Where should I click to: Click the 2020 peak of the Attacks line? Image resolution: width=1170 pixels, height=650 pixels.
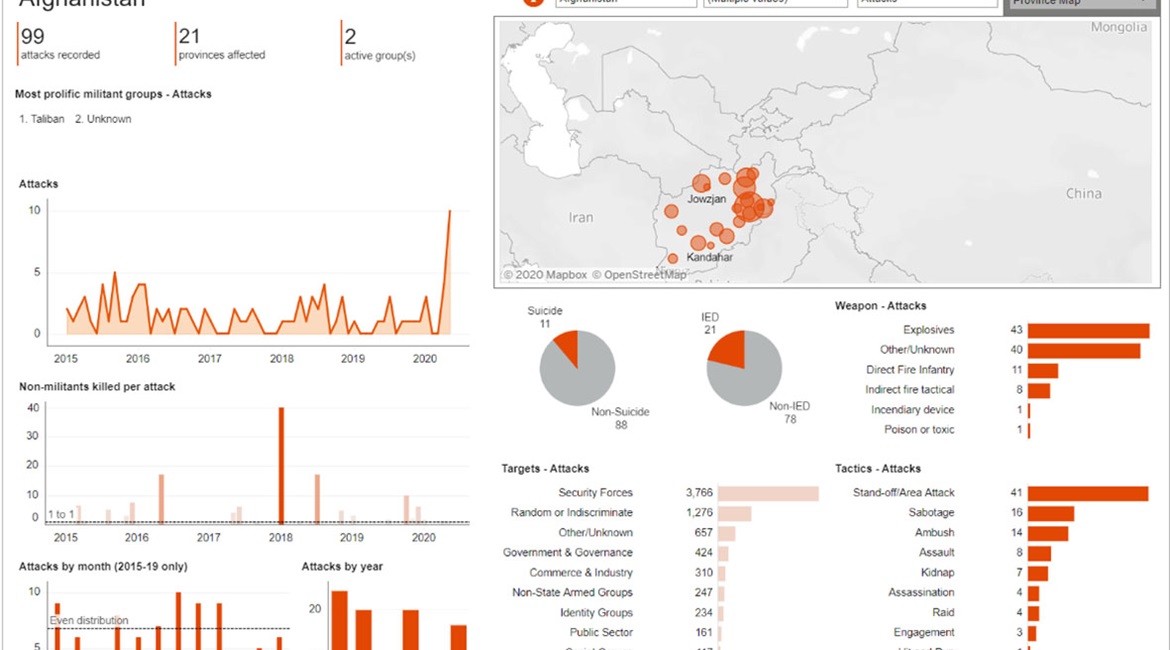click(449, 211)
